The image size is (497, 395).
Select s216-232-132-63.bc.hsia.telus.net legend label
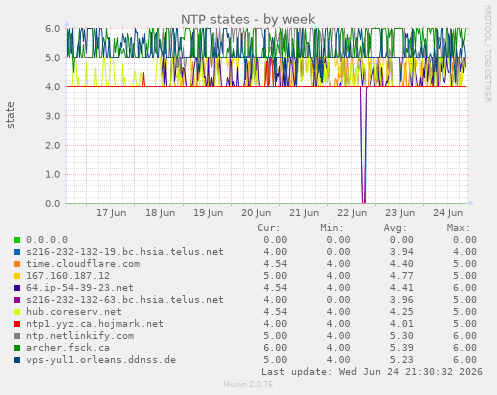click(x=125, y=300)
